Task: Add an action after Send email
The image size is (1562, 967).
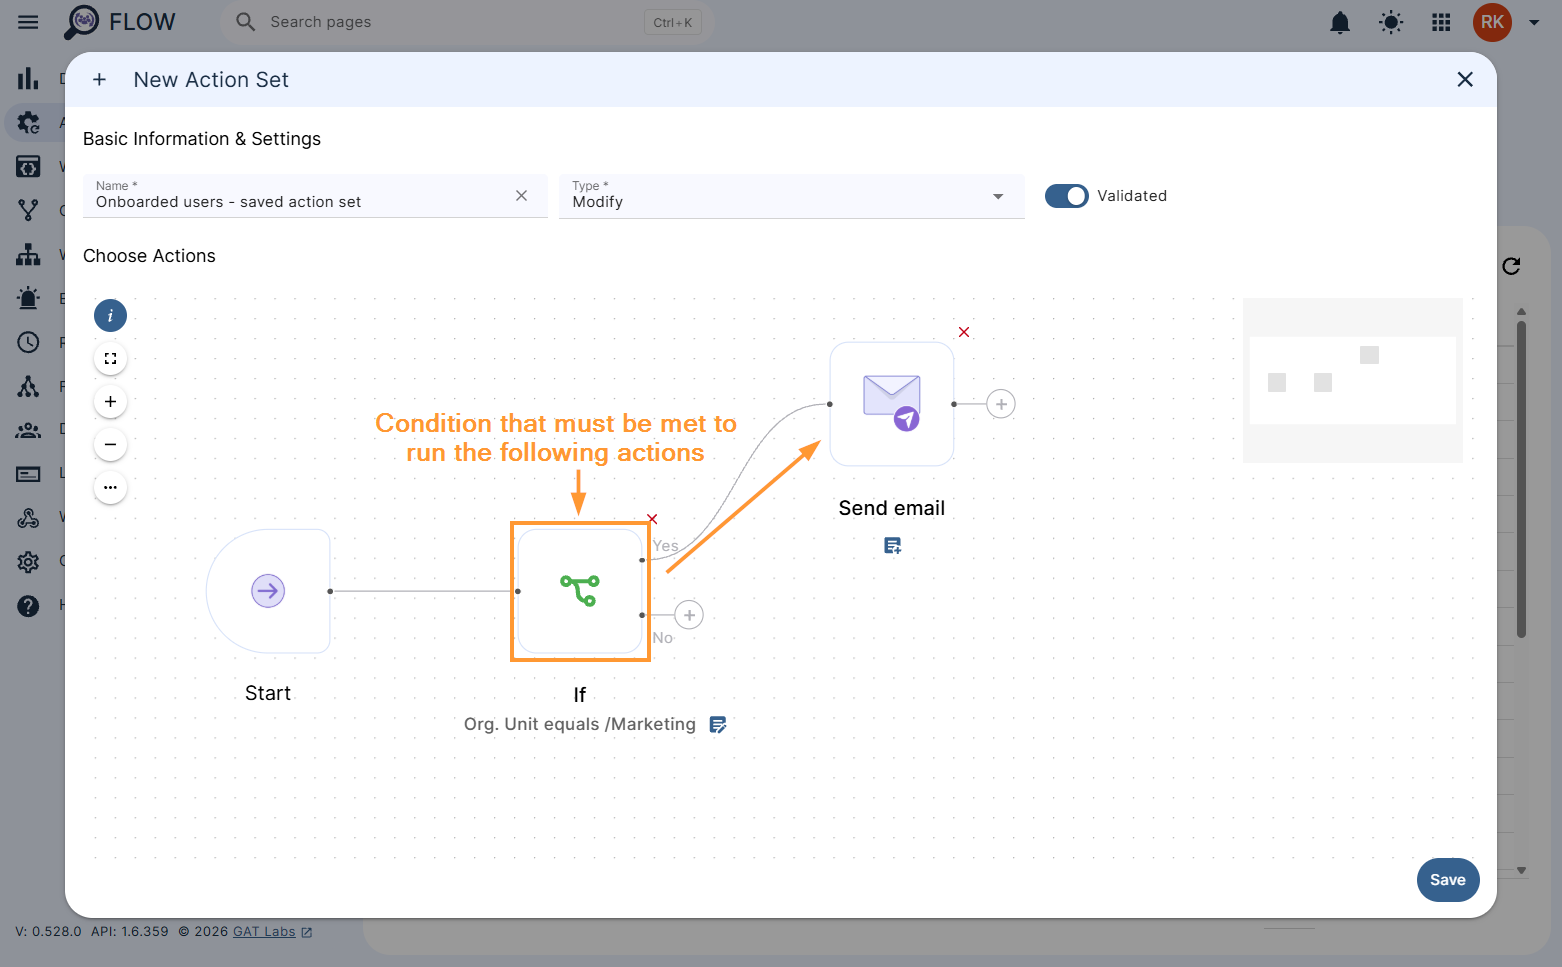Action: tap(1001, 404)
